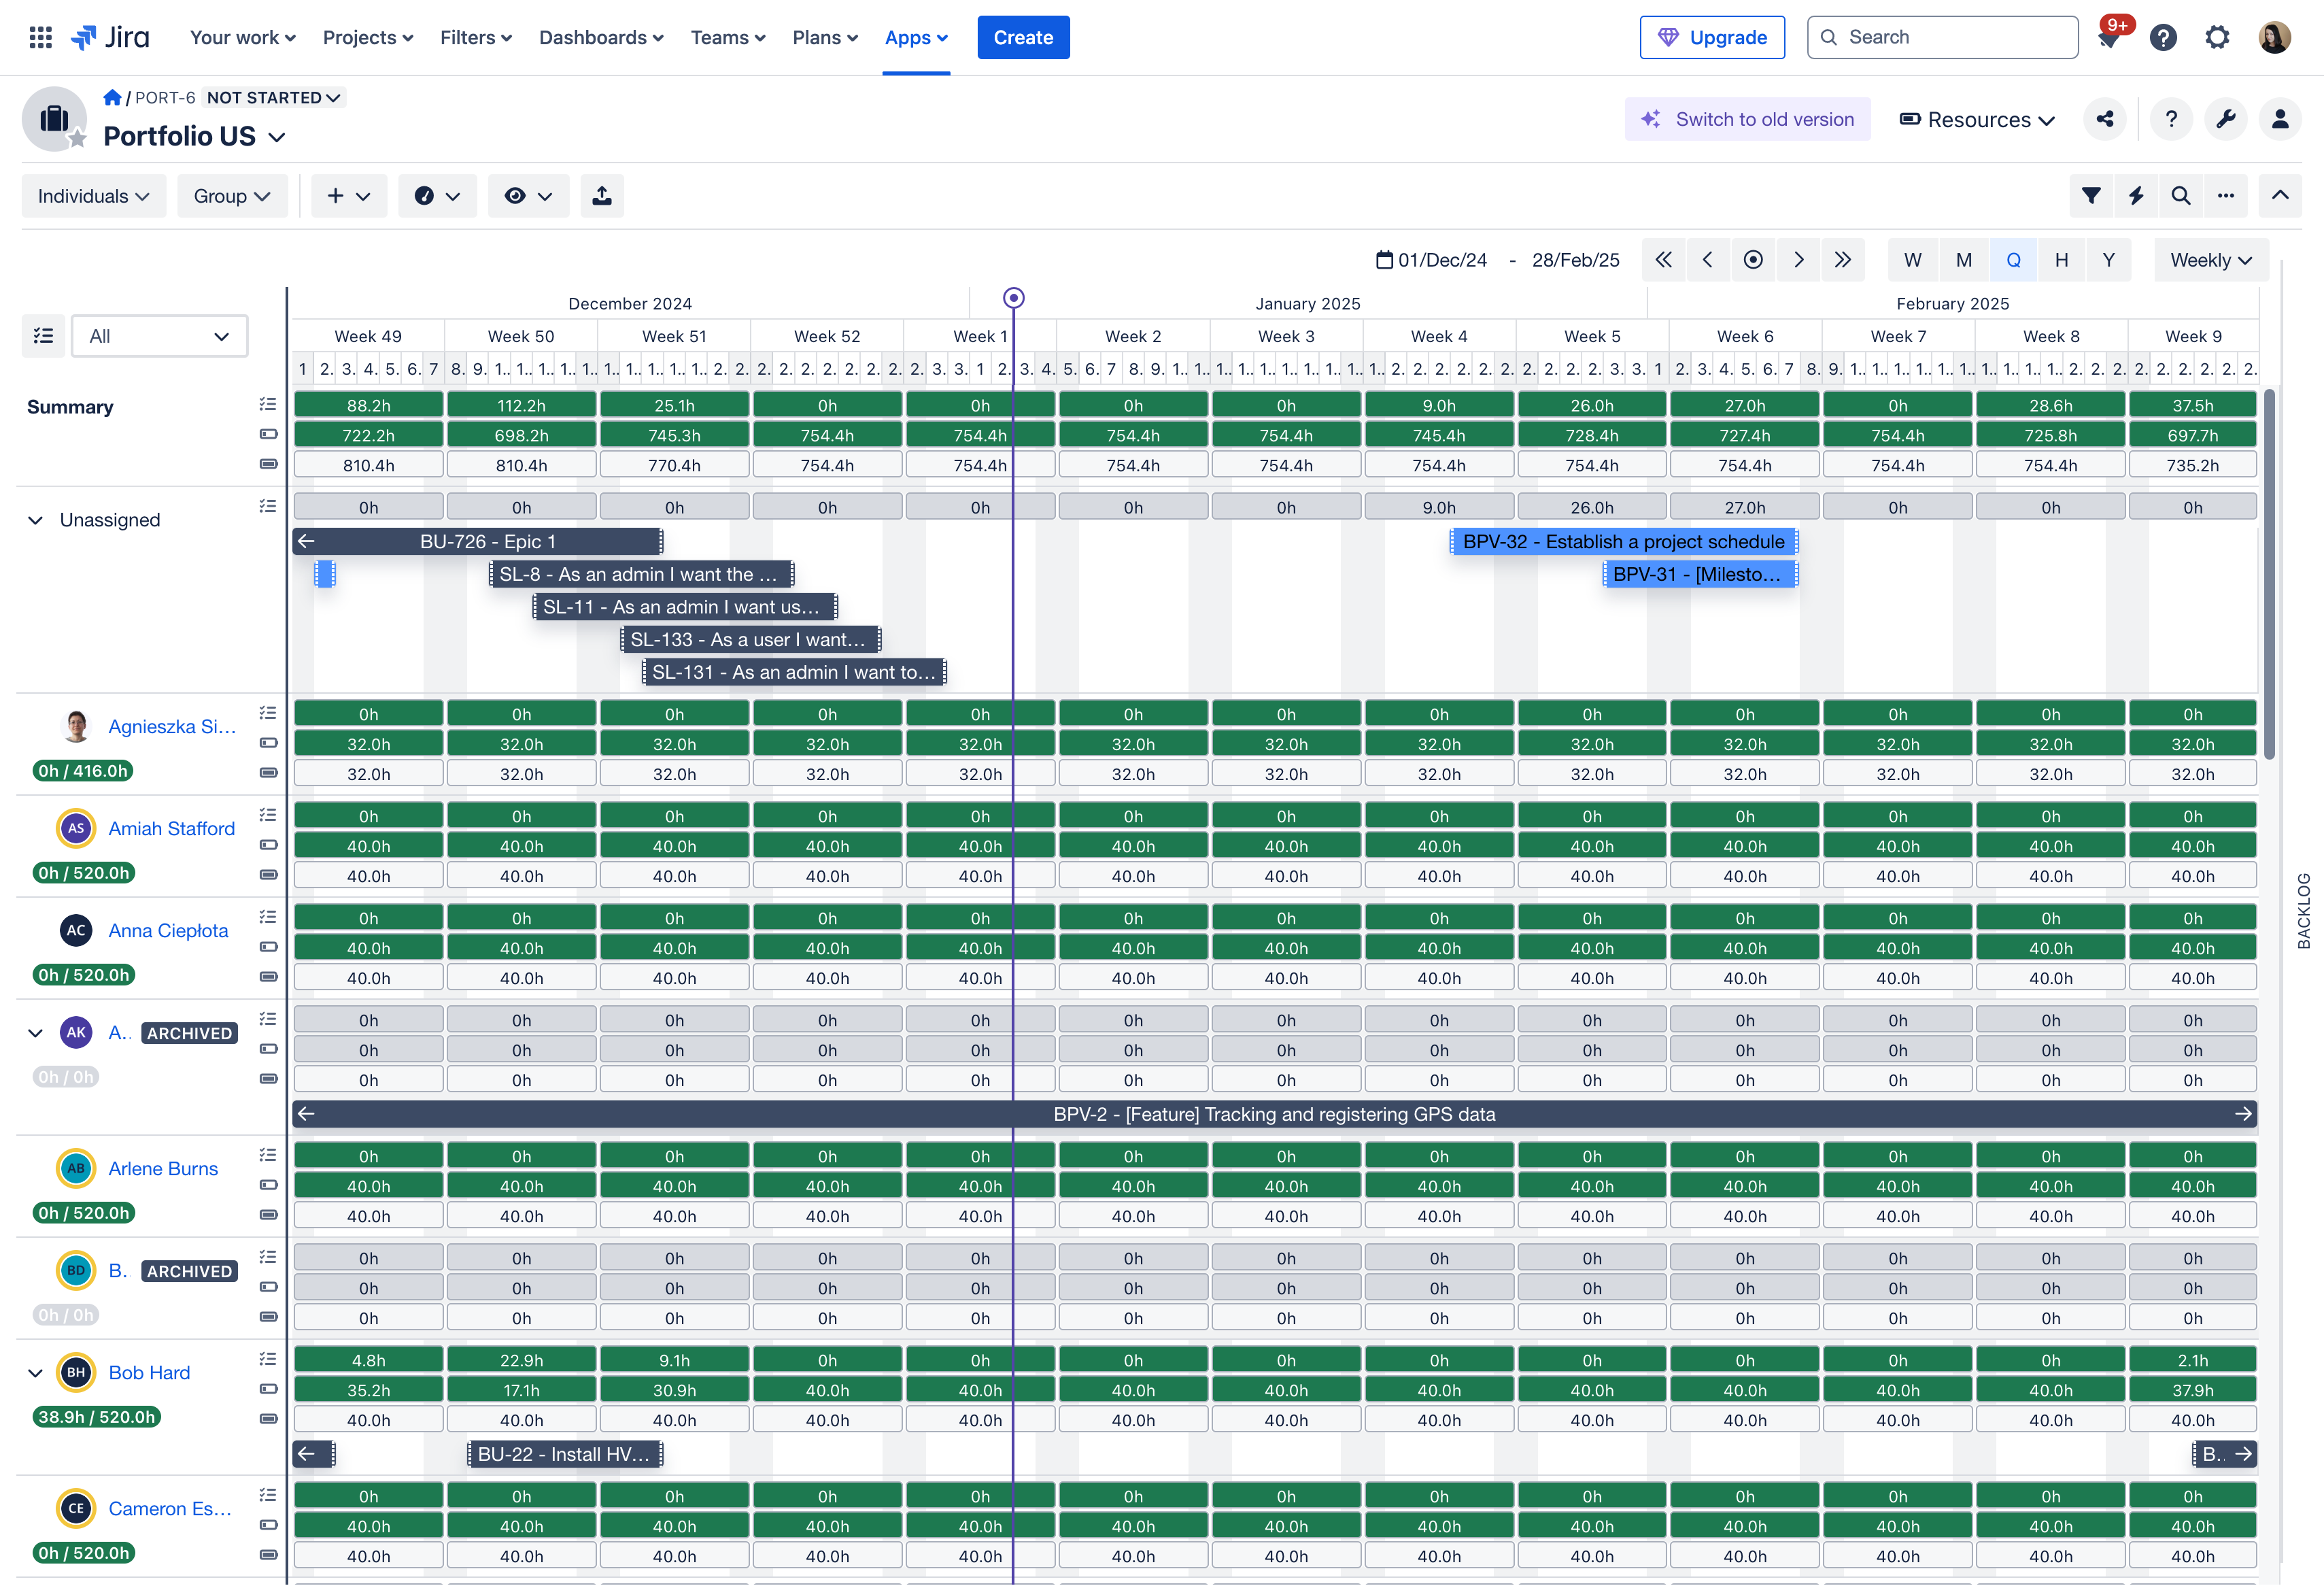Click the blue BPV-32 project schedule bar
The width and height of the screenshot is (2324, 1586).
[1622, 541]
